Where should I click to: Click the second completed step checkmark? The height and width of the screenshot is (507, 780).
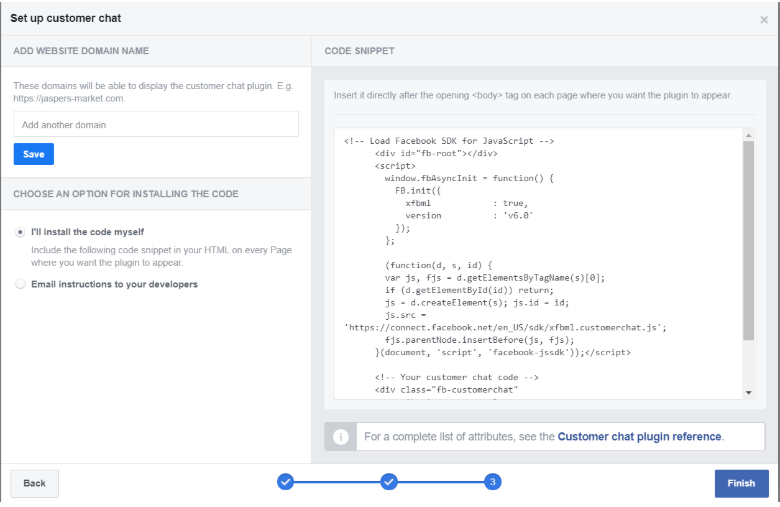pos(389,482)
